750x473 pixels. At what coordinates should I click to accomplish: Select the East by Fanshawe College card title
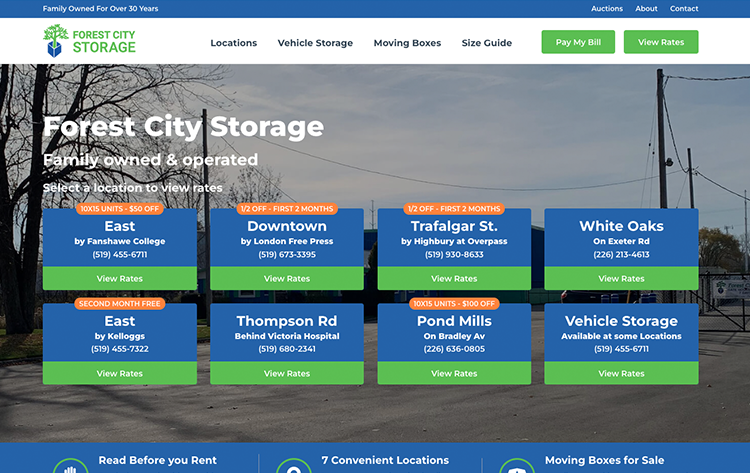coord(120,226)
